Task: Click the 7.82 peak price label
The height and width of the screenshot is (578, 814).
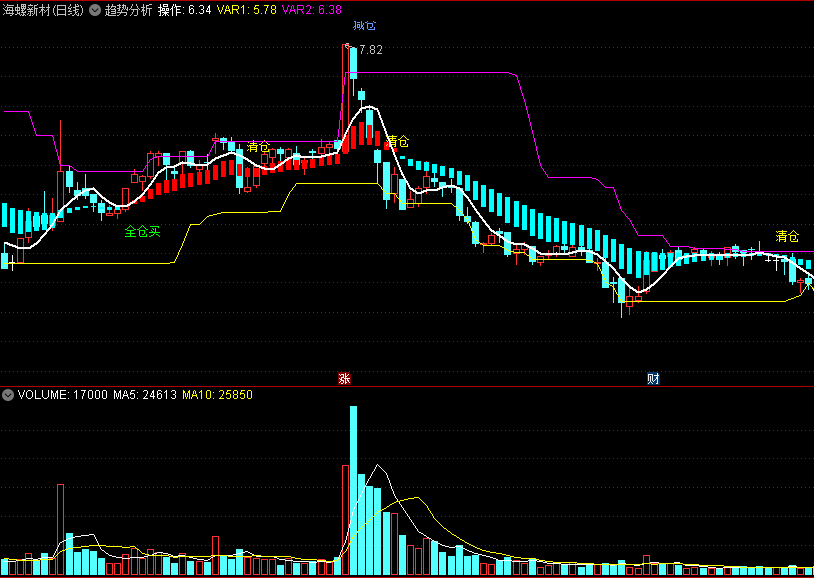Action: point(371,50)
